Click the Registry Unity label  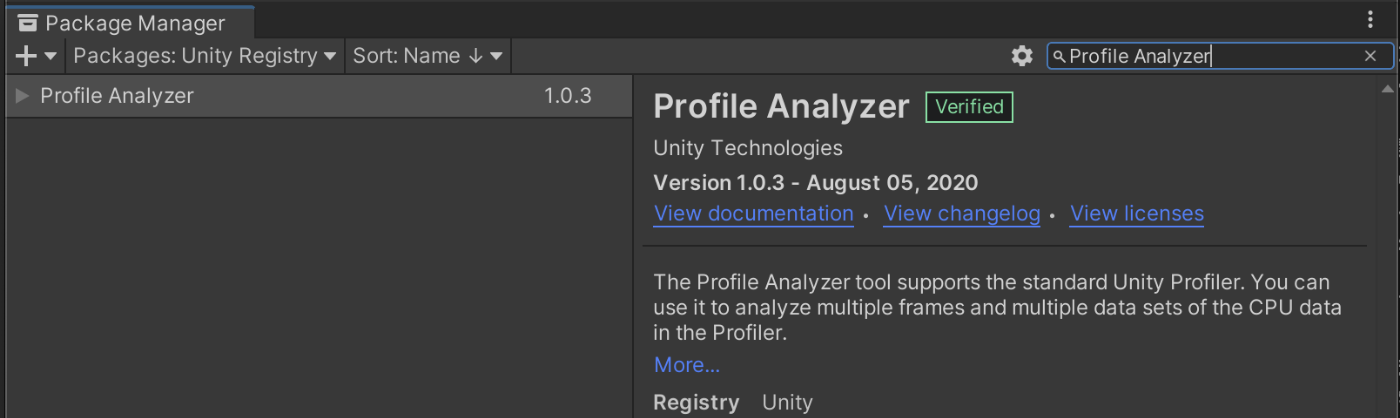pos(733,403)
